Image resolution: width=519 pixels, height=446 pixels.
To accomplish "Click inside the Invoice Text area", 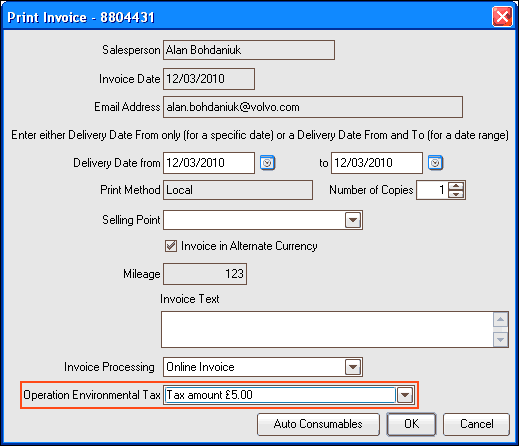I will [327, 330].
